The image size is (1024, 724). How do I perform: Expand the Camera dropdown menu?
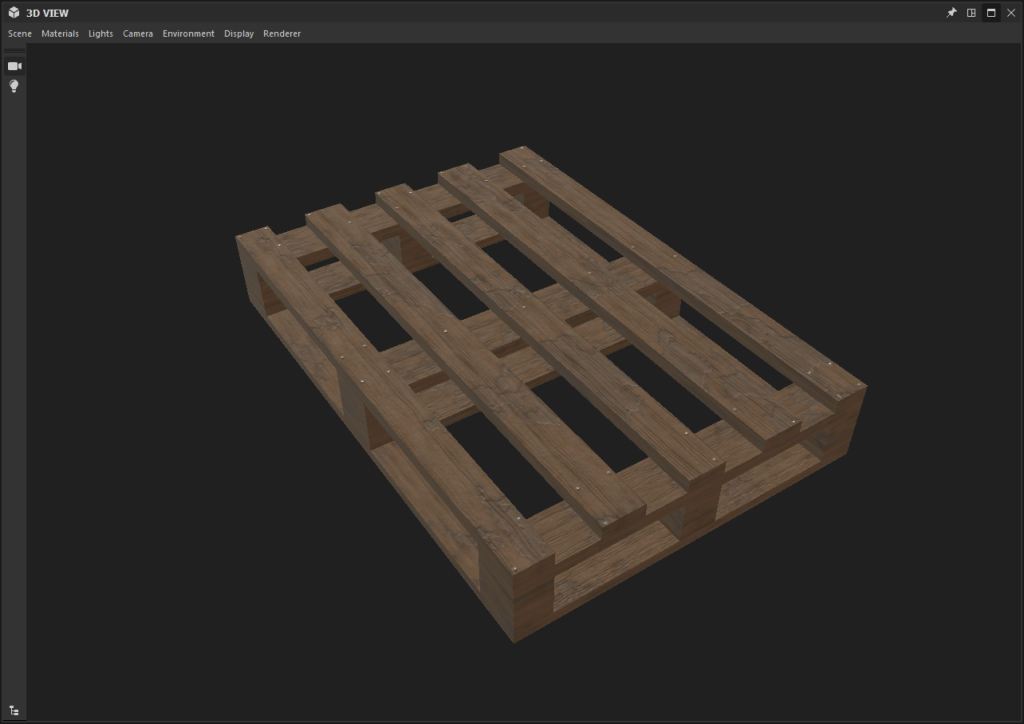pos(138,34)
